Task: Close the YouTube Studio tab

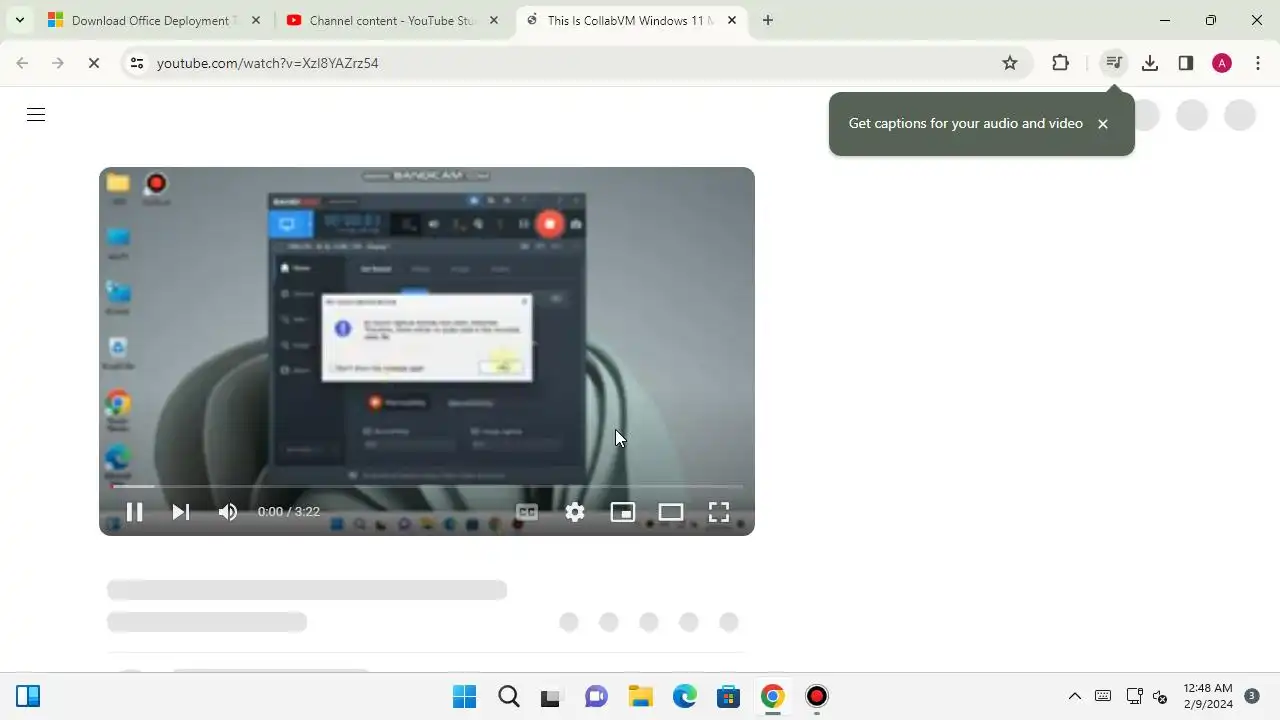Action: coord(494,20)
